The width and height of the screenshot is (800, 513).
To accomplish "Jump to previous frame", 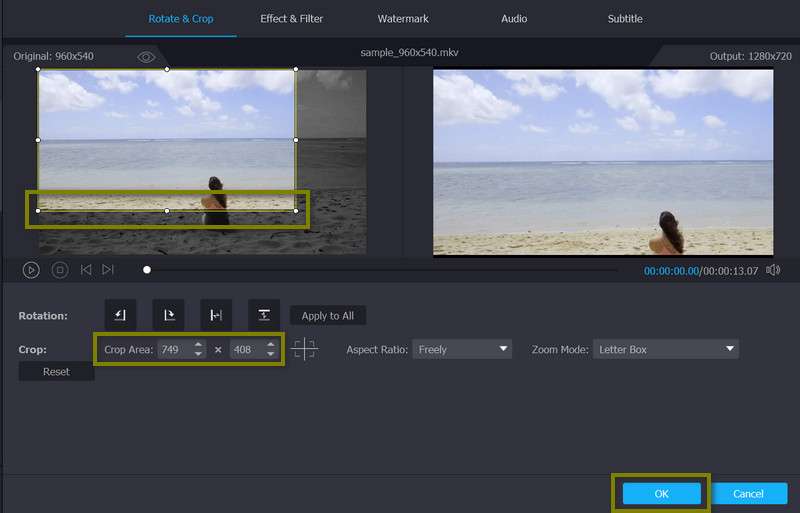I will coord(86,270).
